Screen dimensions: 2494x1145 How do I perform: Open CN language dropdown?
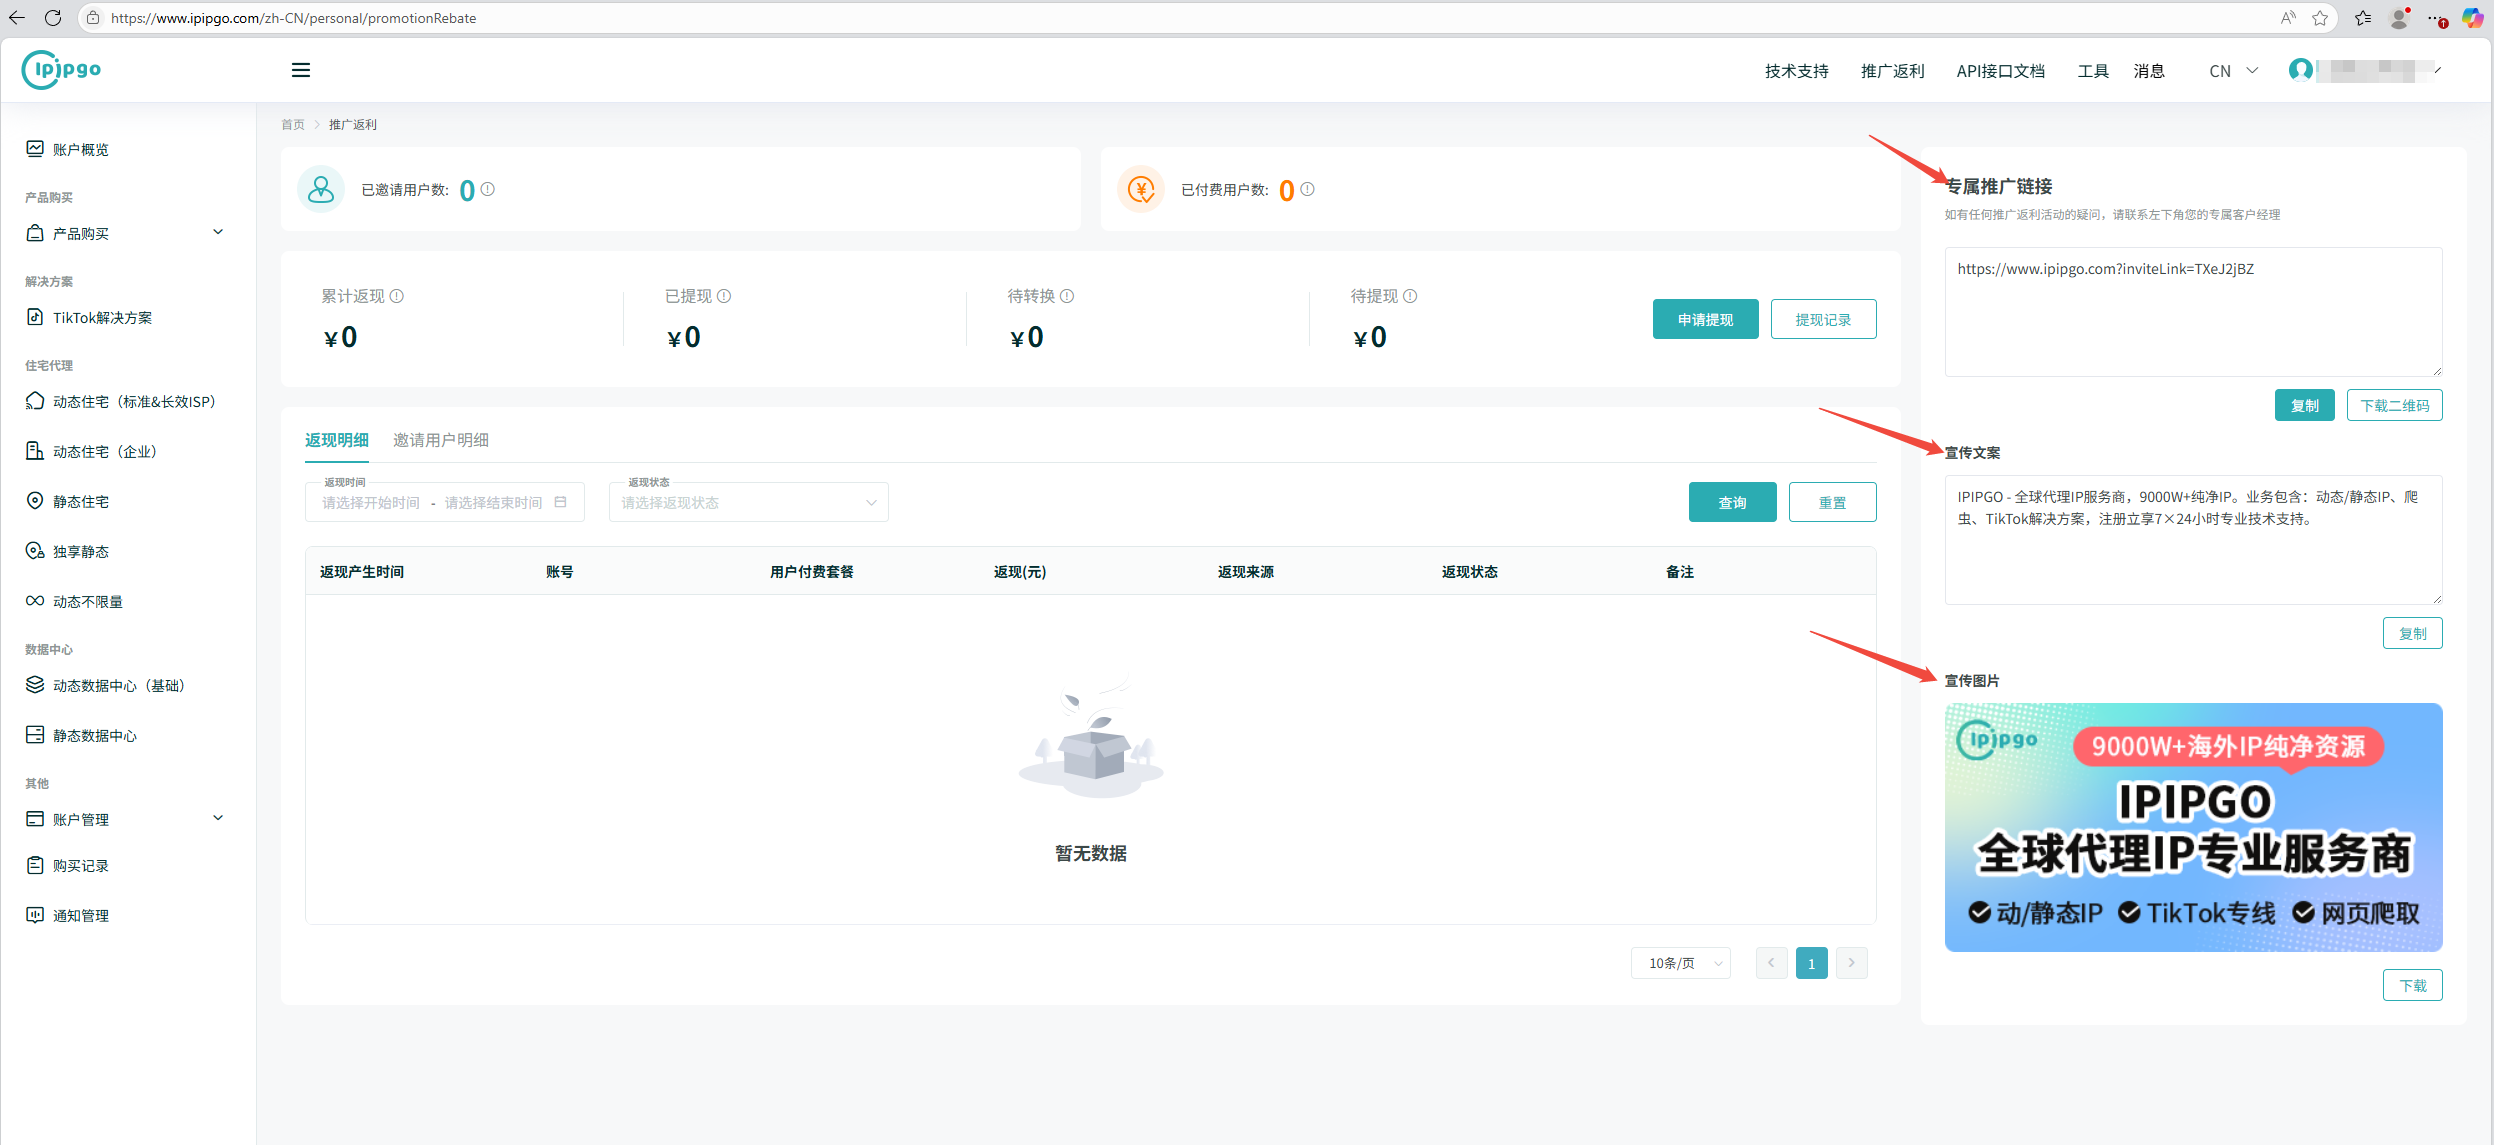click(x=2233, y=71)
